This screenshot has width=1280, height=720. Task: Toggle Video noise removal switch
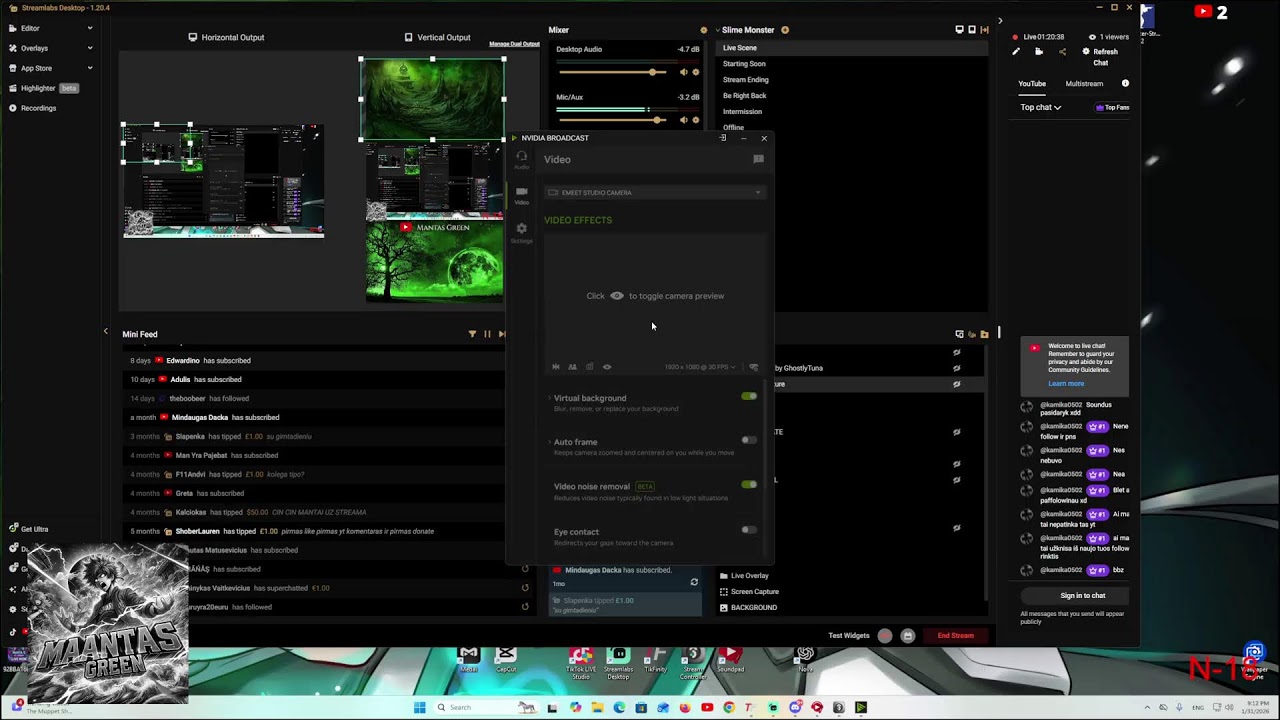749,484
